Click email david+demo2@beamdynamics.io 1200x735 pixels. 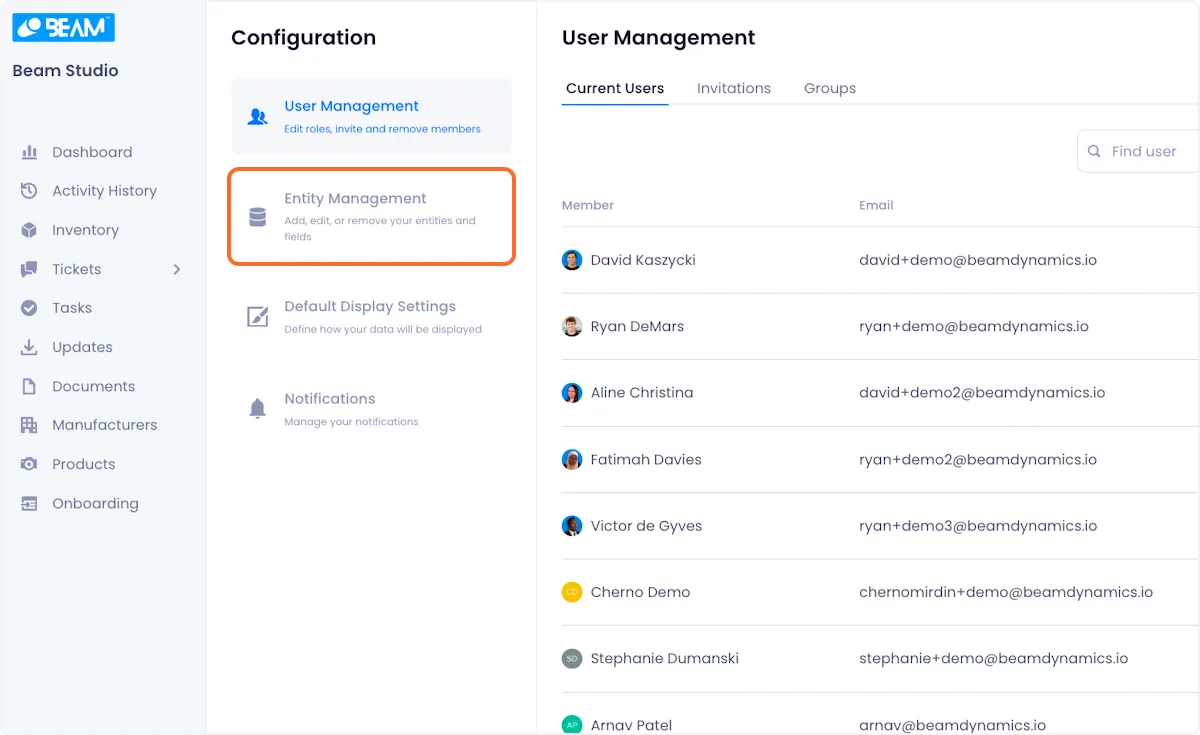pyautogui.click(x=982, y=393)
